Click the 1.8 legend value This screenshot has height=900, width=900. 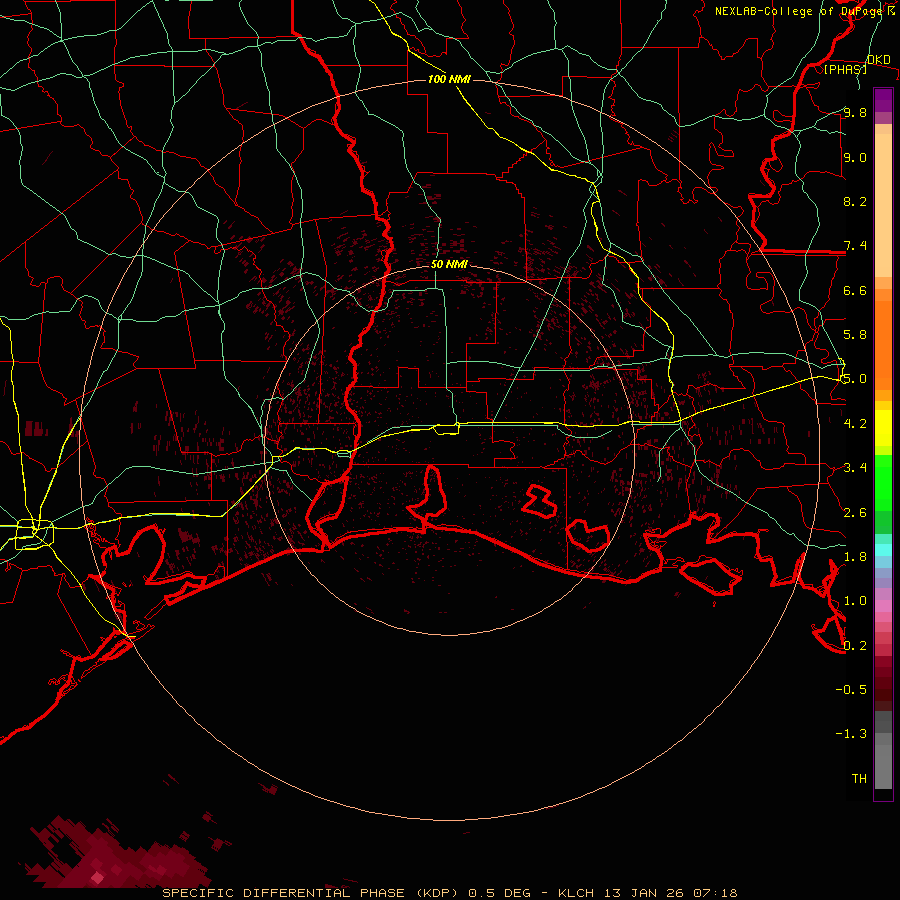(855, 557)
